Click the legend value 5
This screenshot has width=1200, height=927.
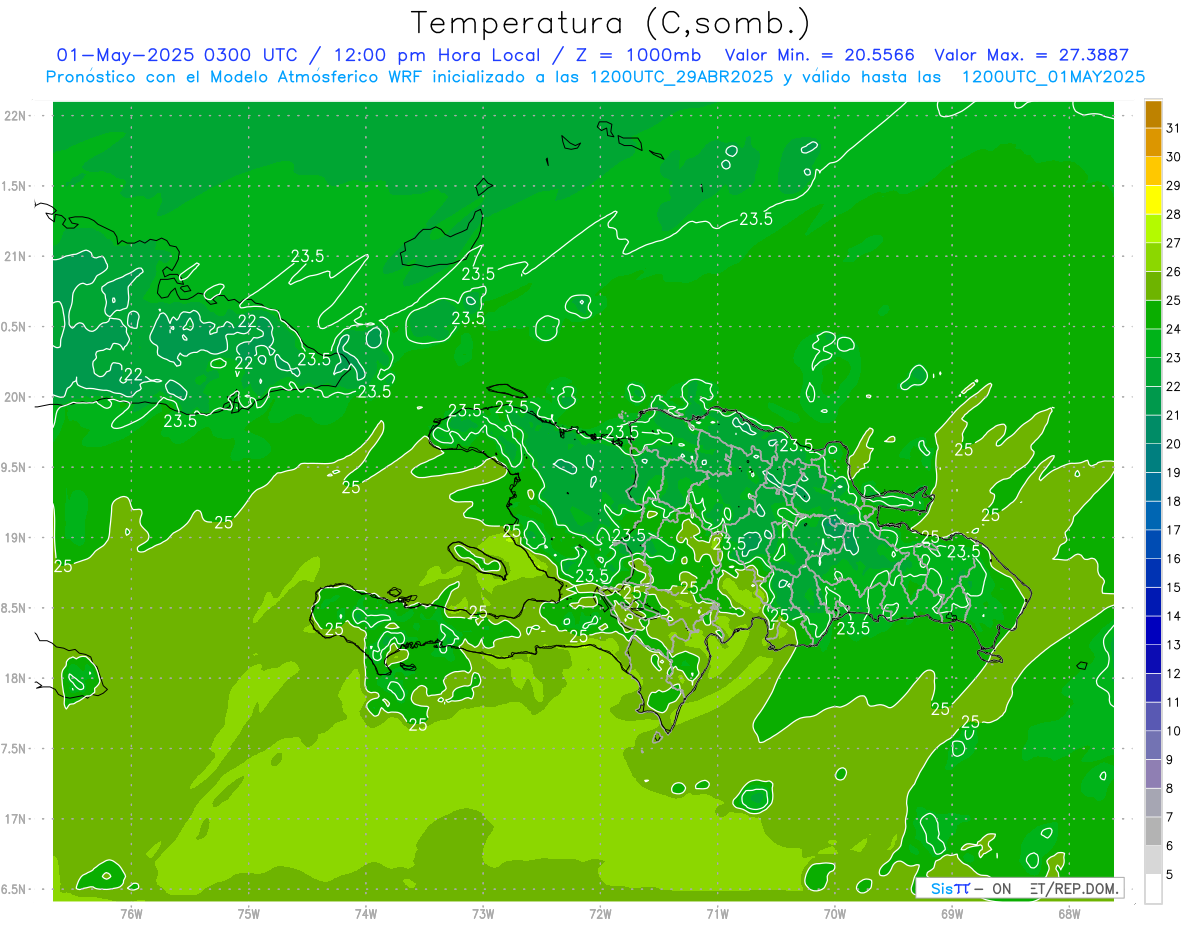click(1170, 875)
